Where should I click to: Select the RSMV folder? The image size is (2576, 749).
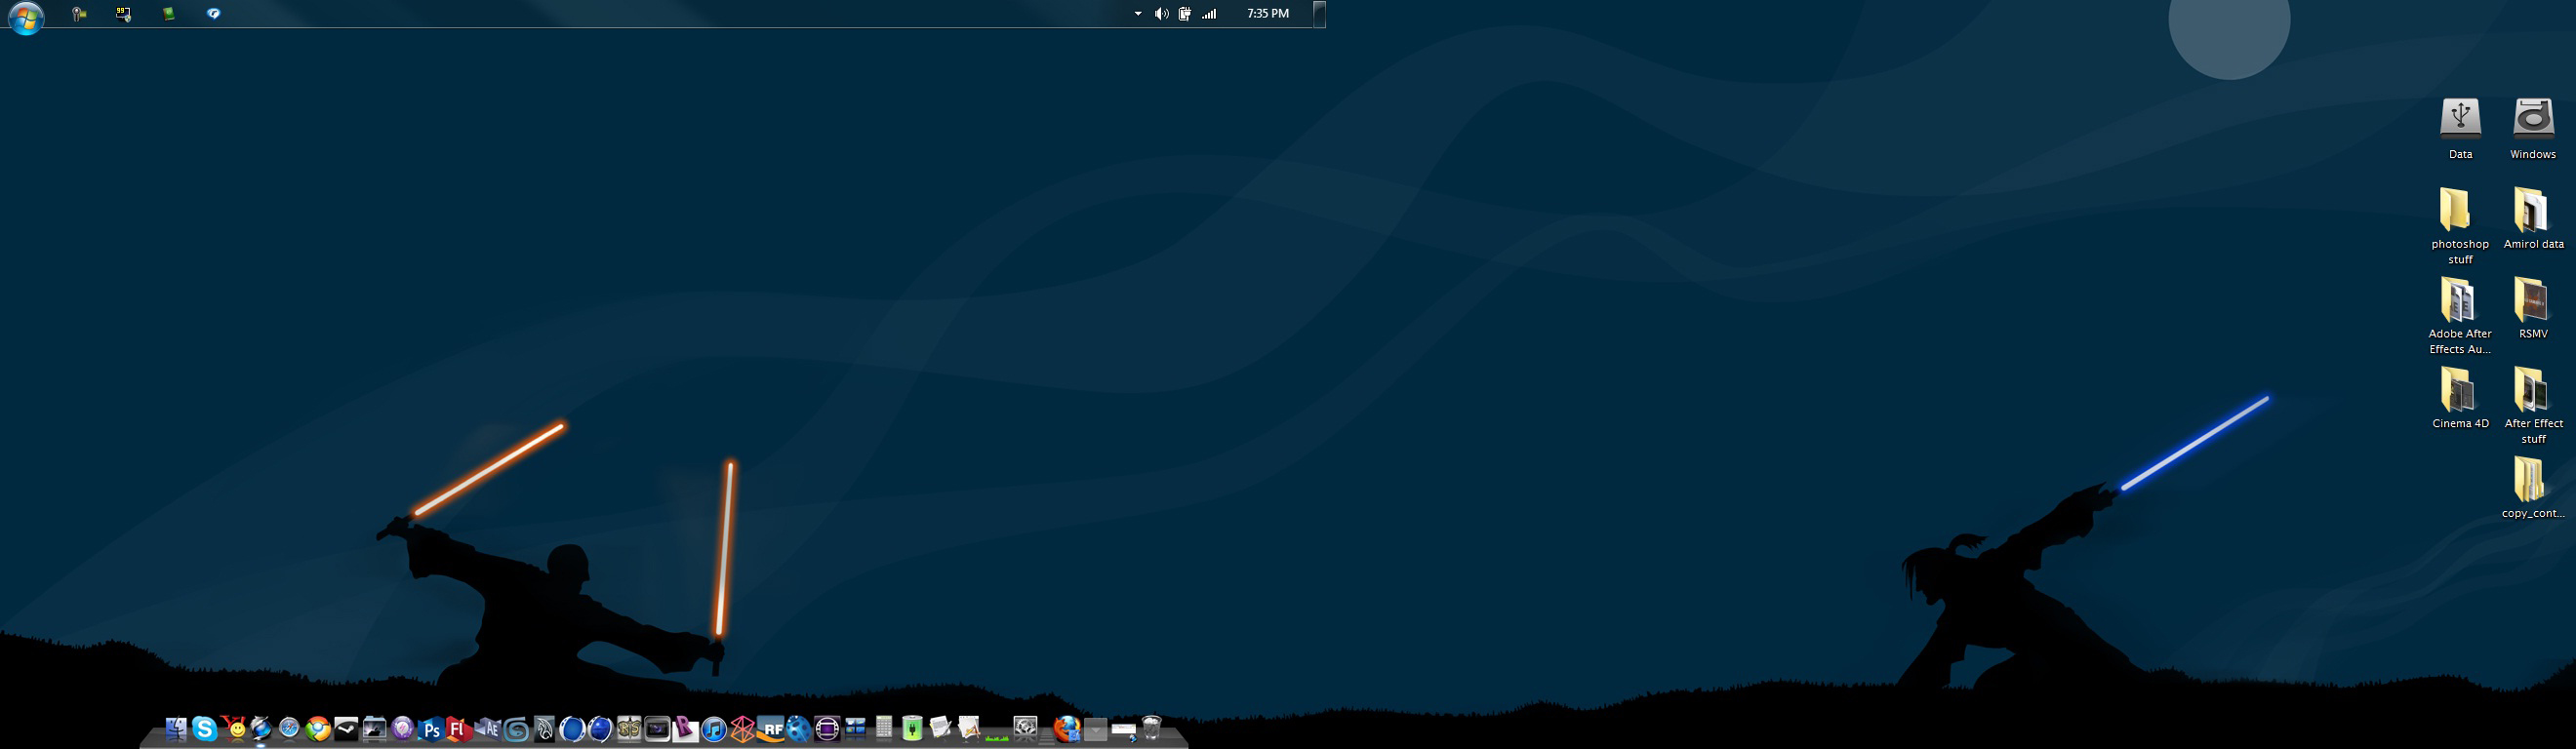[2533, 308]
